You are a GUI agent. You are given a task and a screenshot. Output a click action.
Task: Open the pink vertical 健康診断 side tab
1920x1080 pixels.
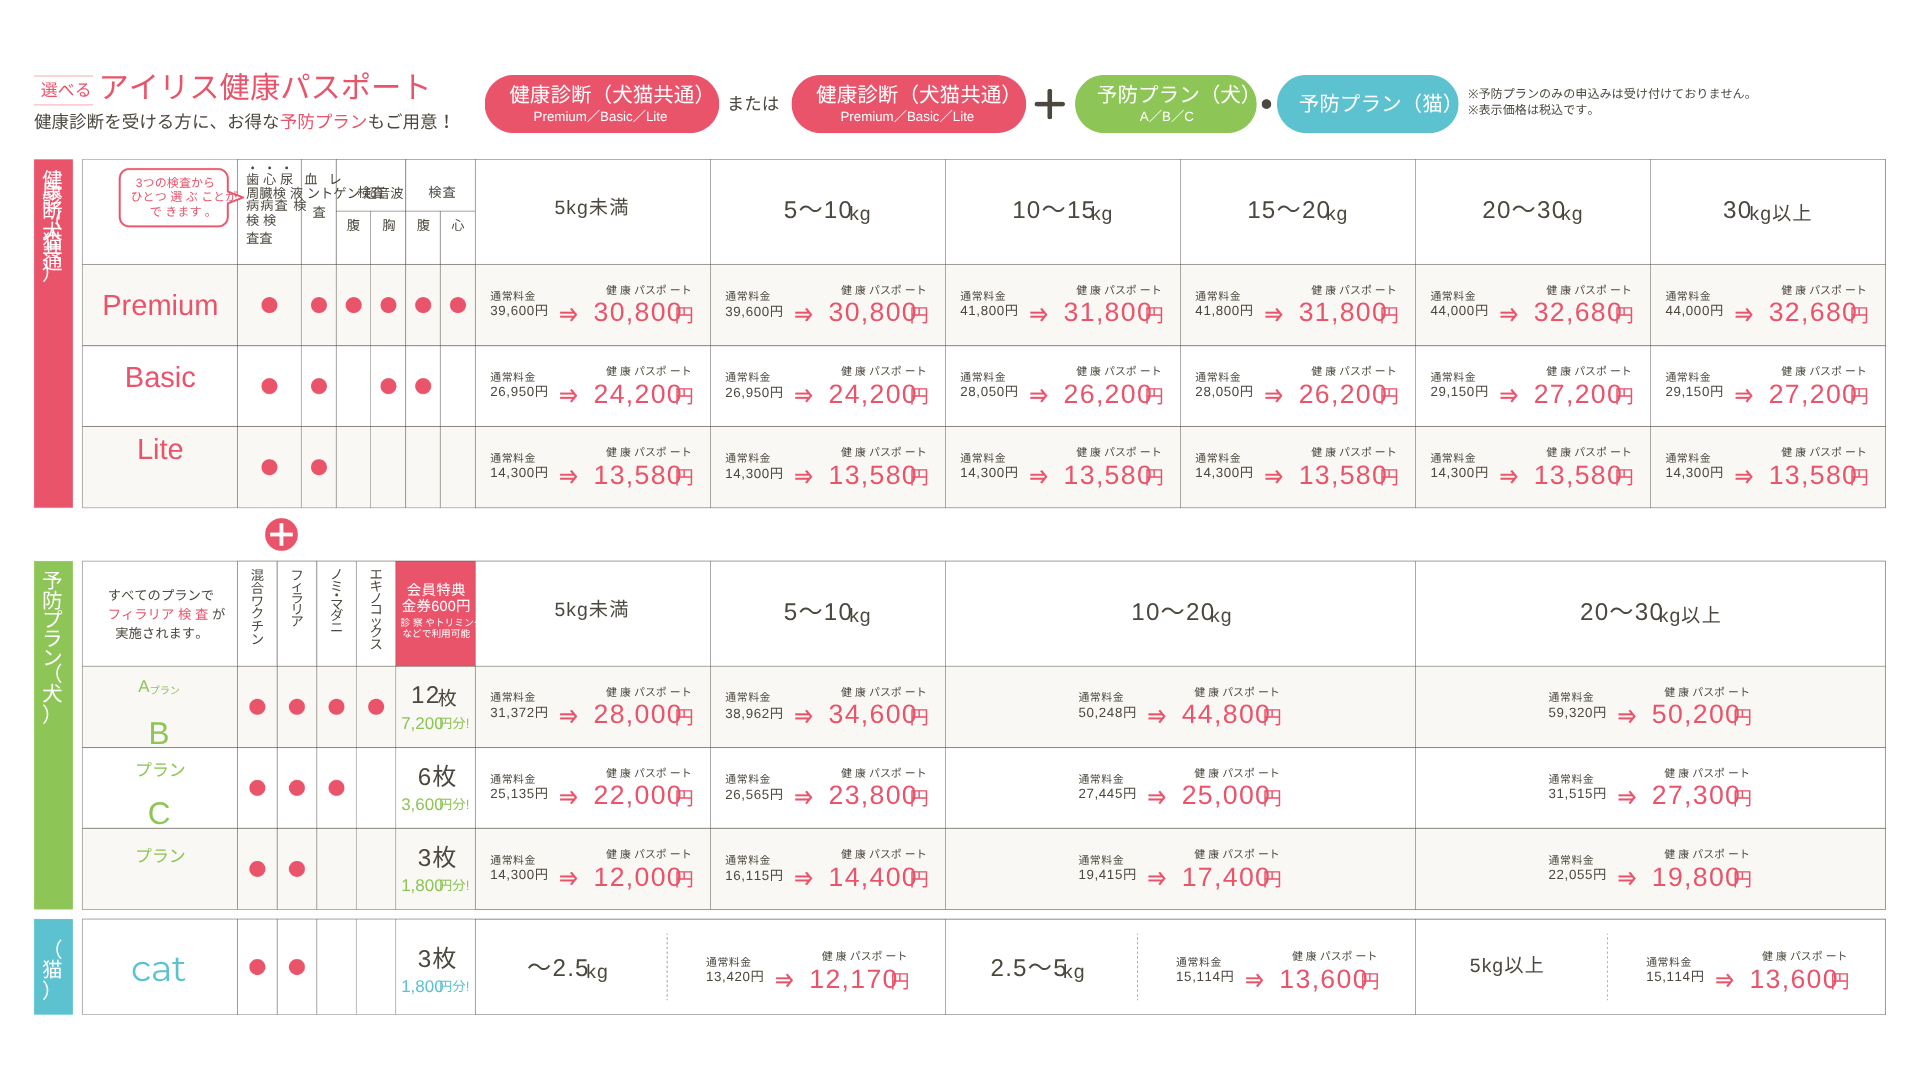[53, 333]
